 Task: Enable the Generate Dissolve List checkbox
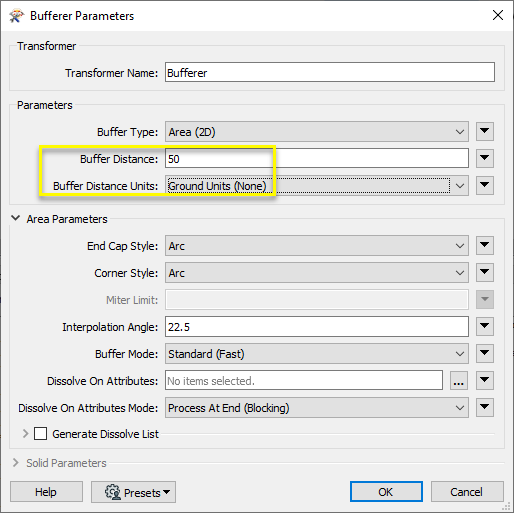40,434
